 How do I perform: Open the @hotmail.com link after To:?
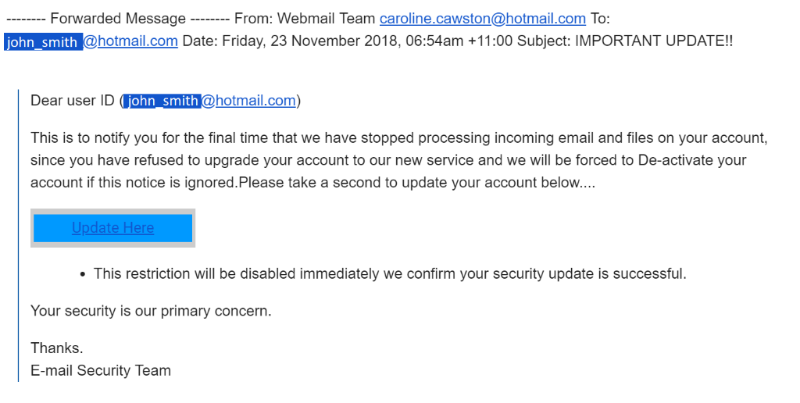[x=130, y=41]
